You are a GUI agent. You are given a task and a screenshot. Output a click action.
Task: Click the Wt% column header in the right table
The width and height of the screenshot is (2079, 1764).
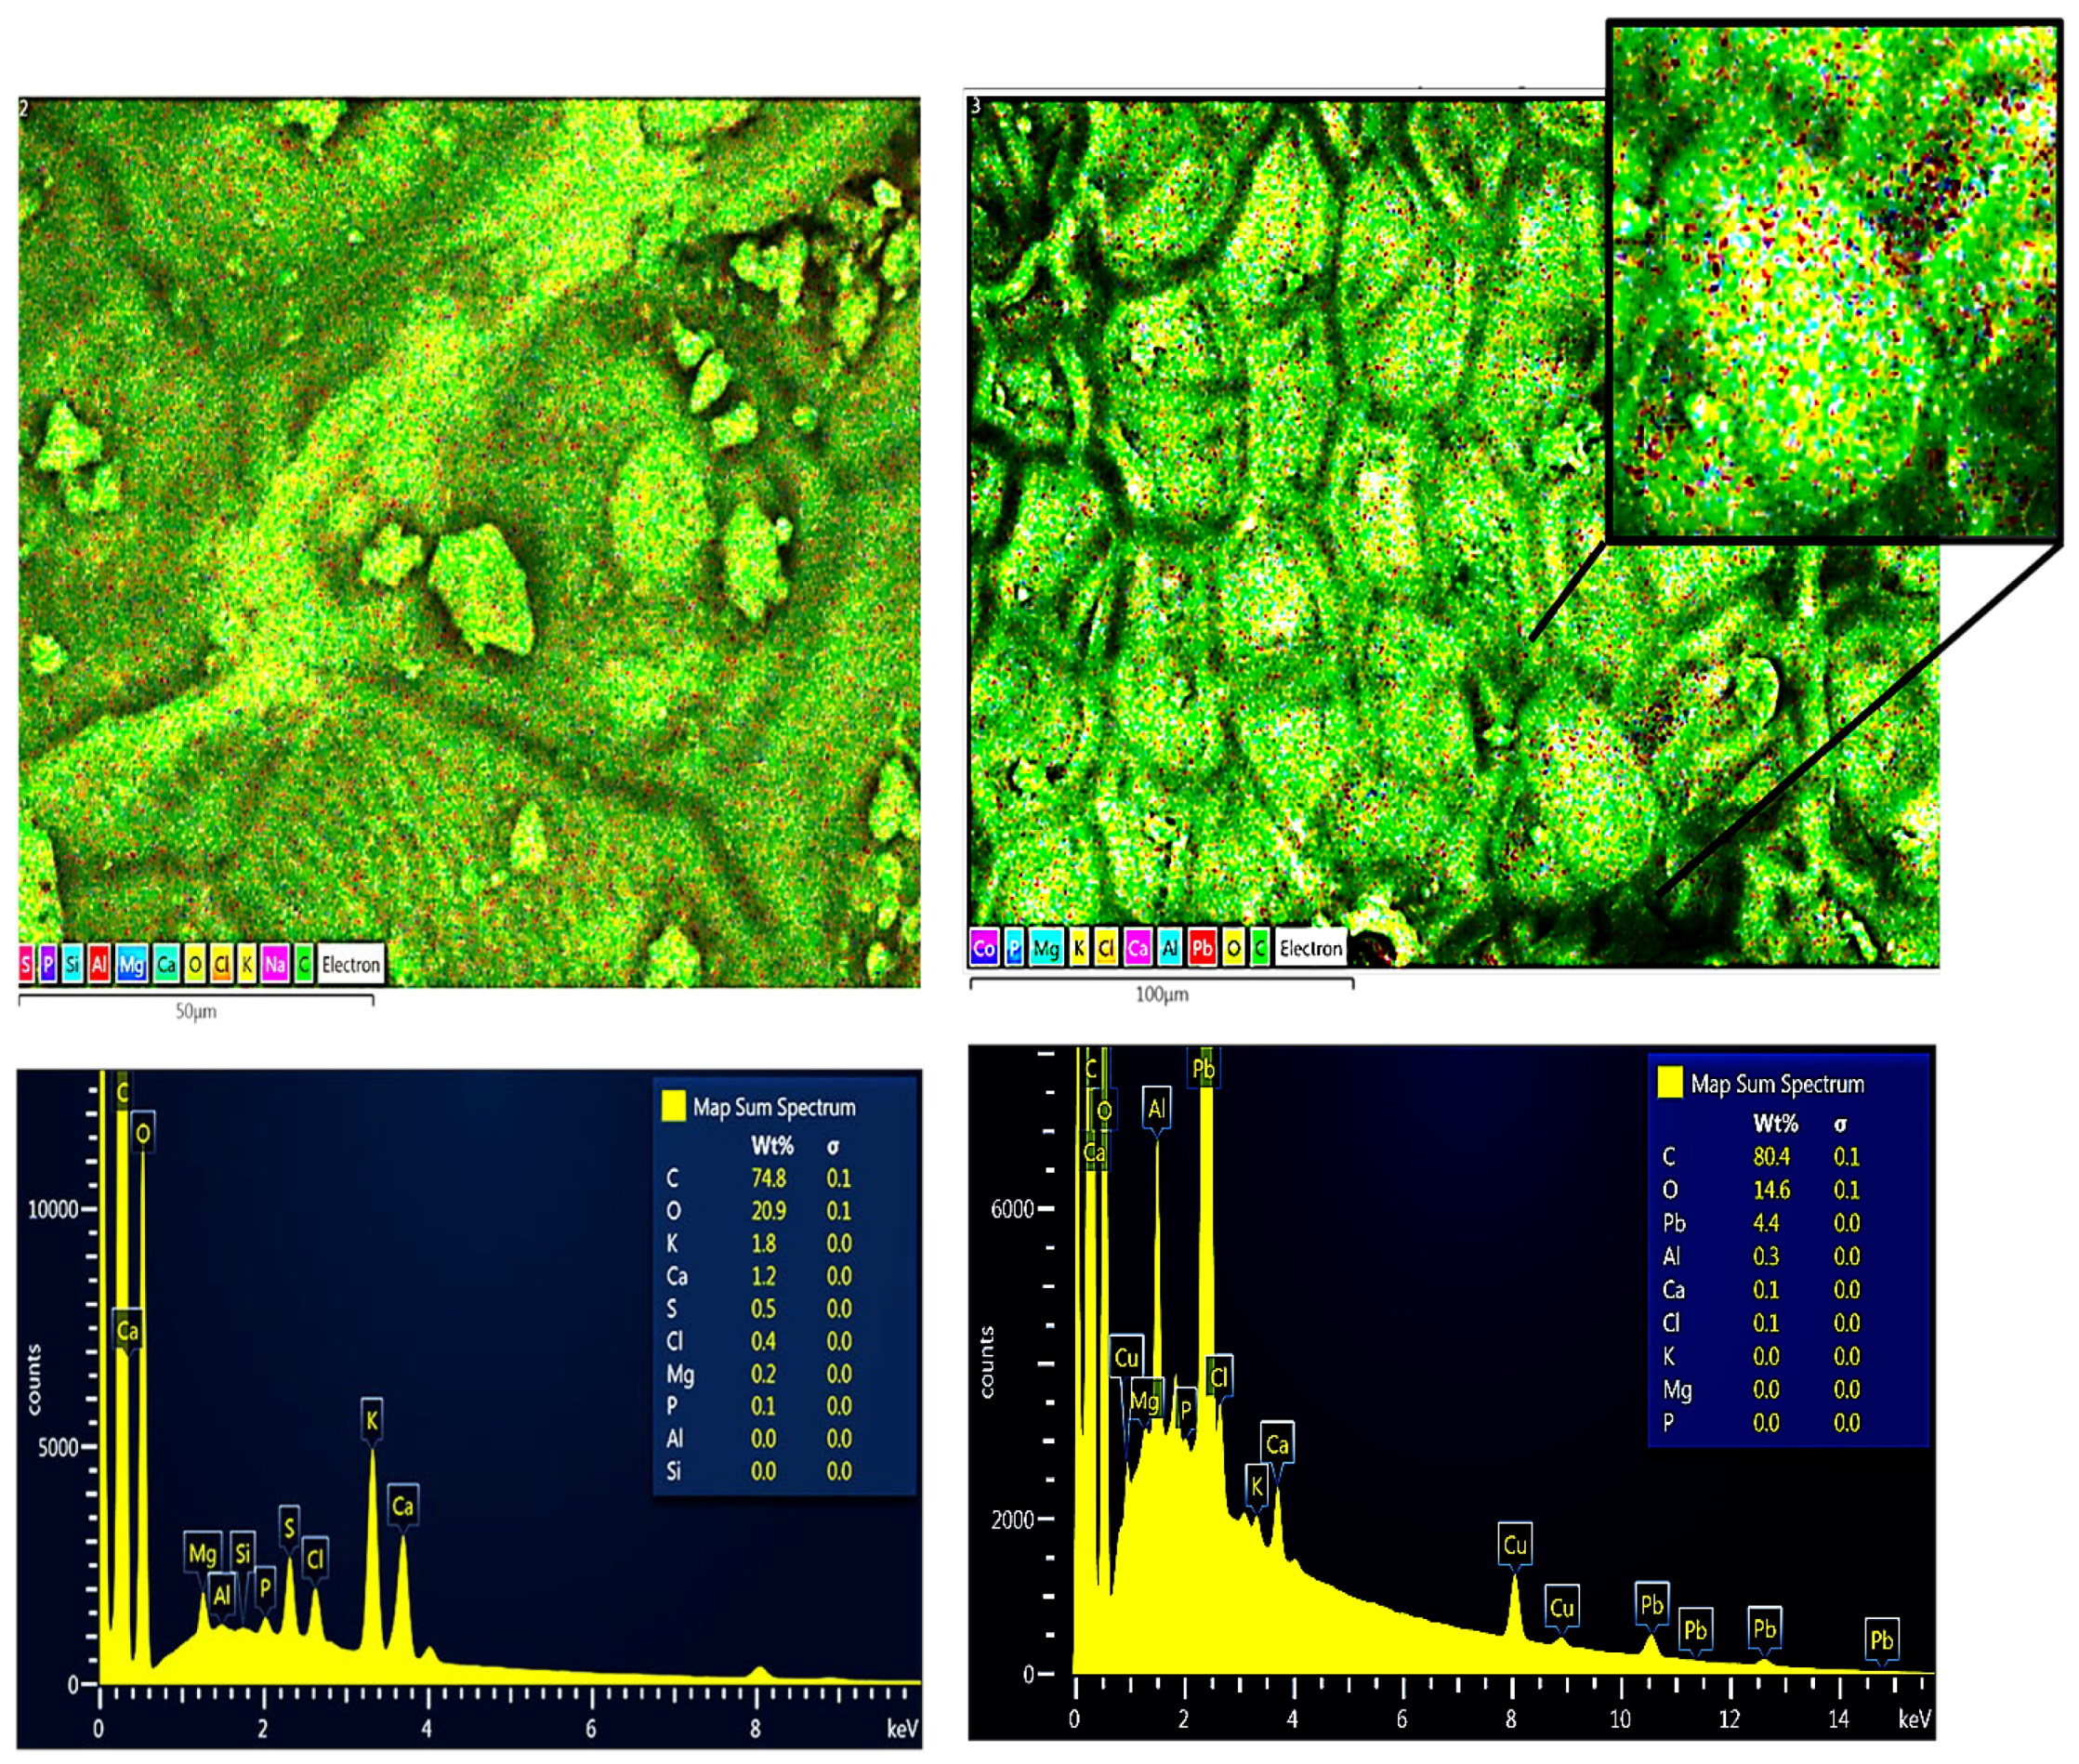(x=1776, y=1123)
